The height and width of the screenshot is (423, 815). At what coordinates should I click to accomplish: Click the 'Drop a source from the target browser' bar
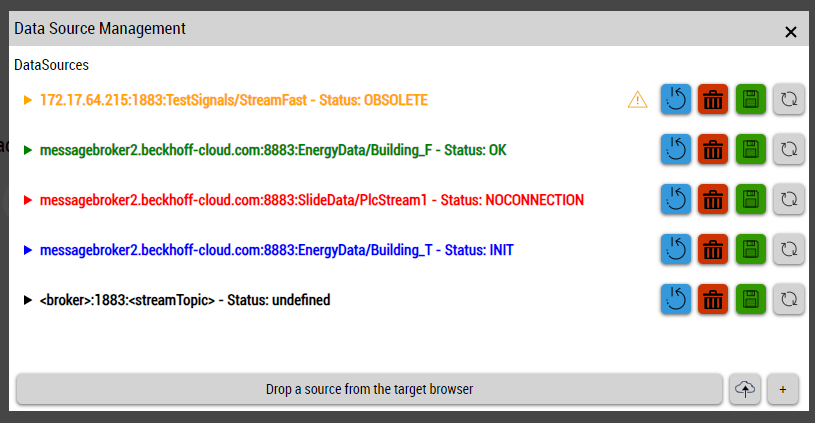click(x=369, y=389)
